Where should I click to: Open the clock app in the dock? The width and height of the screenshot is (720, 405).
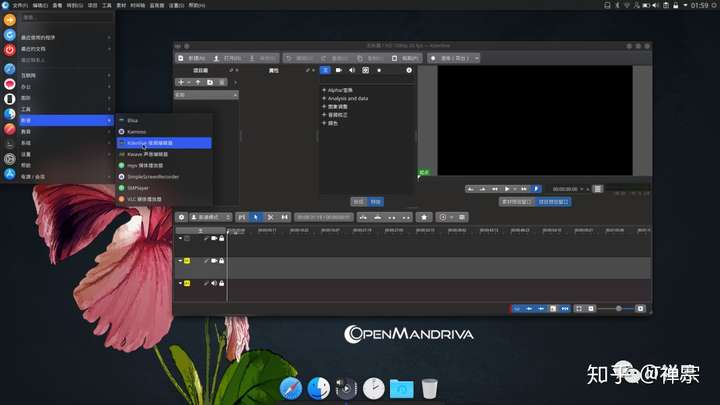(374, 388)
